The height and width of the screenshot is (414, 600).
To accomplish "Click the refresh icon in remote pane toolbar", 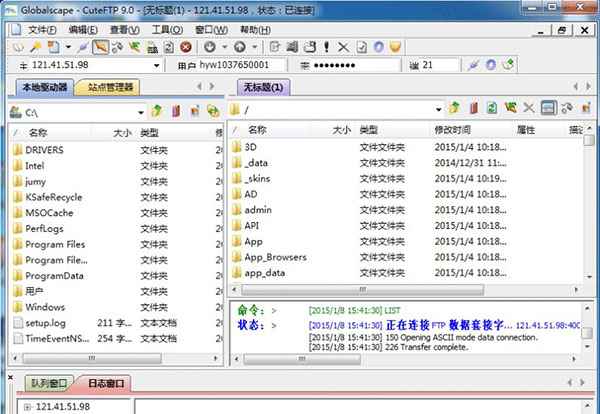I will click(491, 108).
